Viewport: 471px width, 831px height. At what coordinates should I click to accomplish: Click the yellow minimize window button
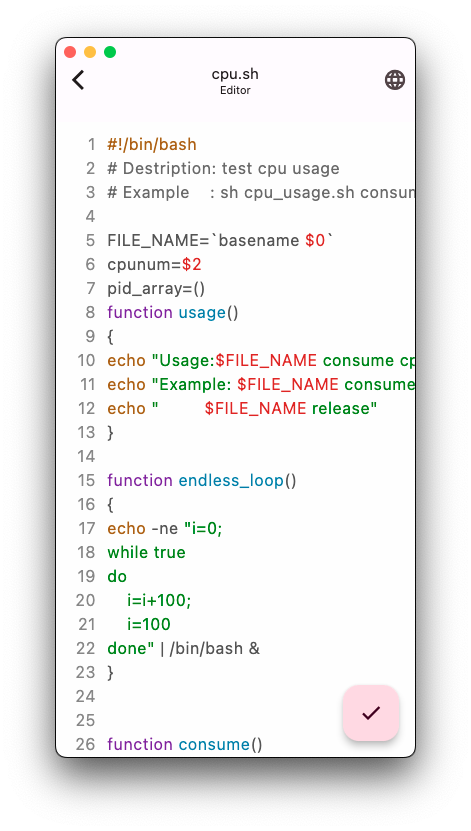click(x=90, y=52)
